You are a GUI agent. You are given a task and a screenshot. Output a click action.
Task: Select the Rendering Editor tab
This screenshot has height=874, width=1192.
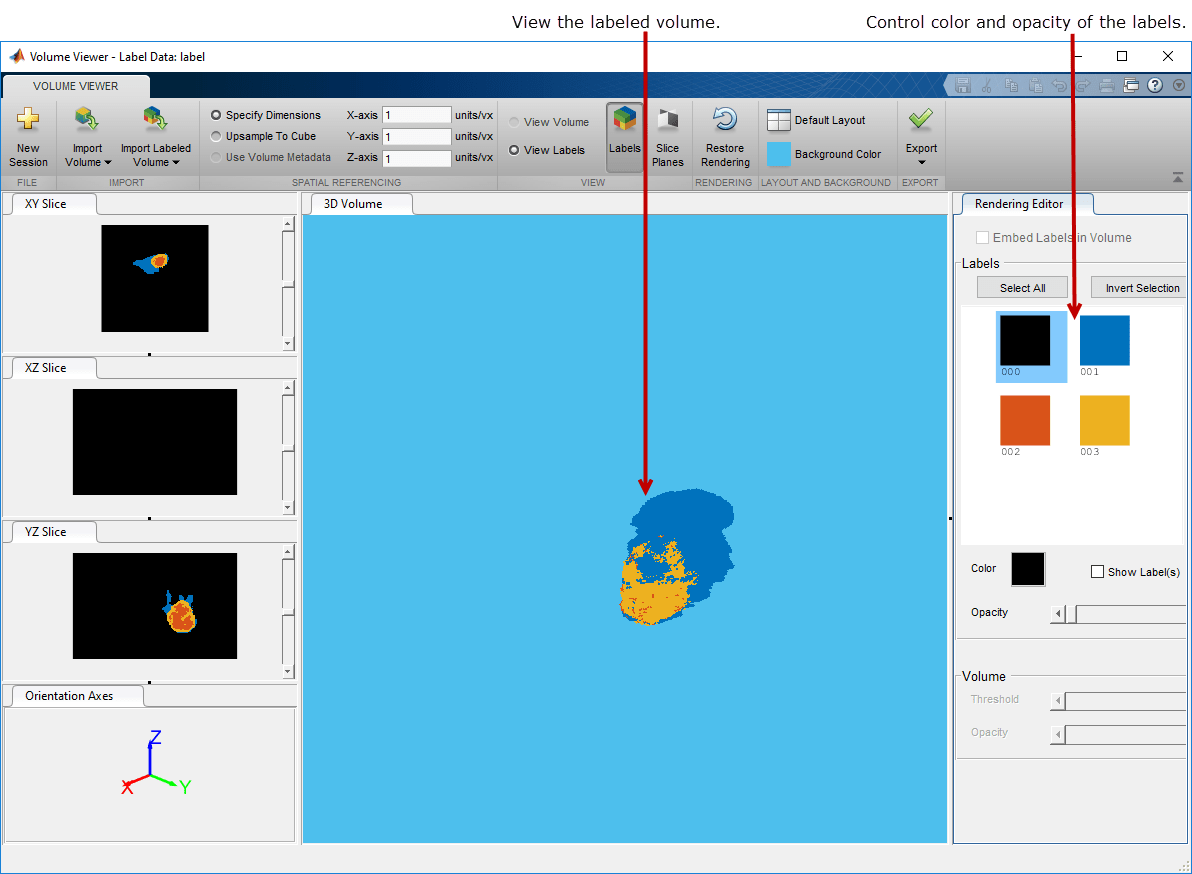click(x=1027, y=204)
